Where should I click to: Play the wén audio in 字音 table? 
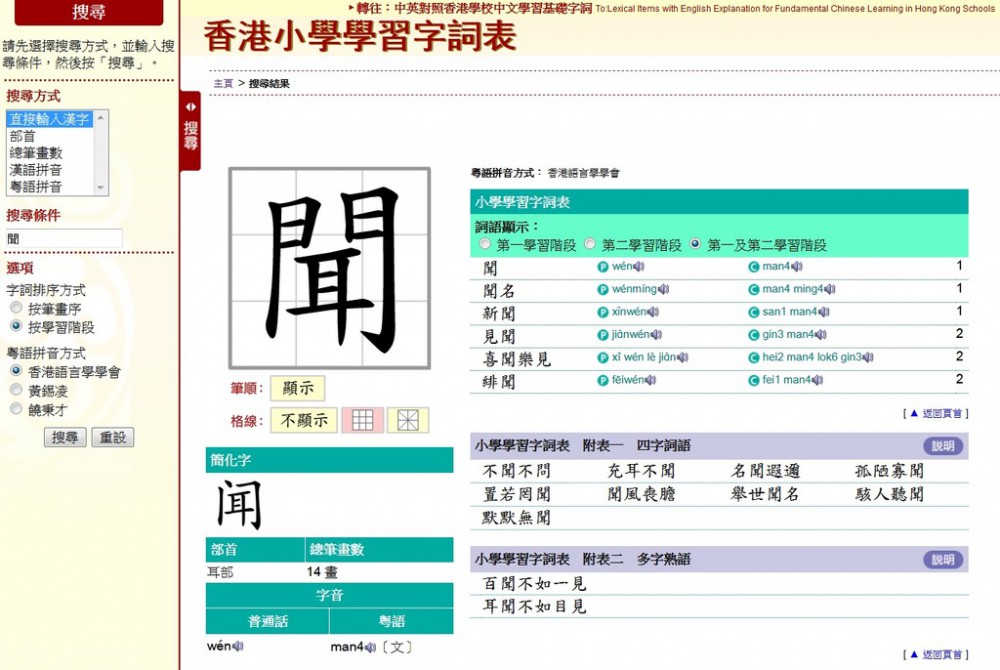pyautogui.click(x=238, y=647)
